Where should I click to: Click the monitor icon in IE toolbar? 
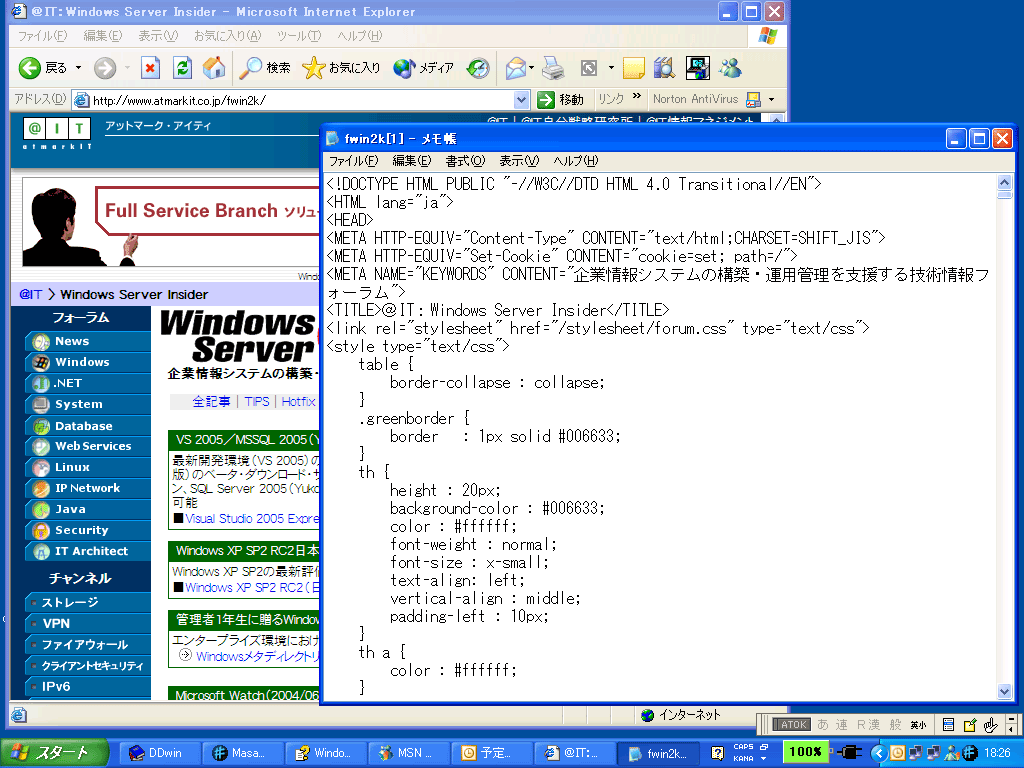697,67
